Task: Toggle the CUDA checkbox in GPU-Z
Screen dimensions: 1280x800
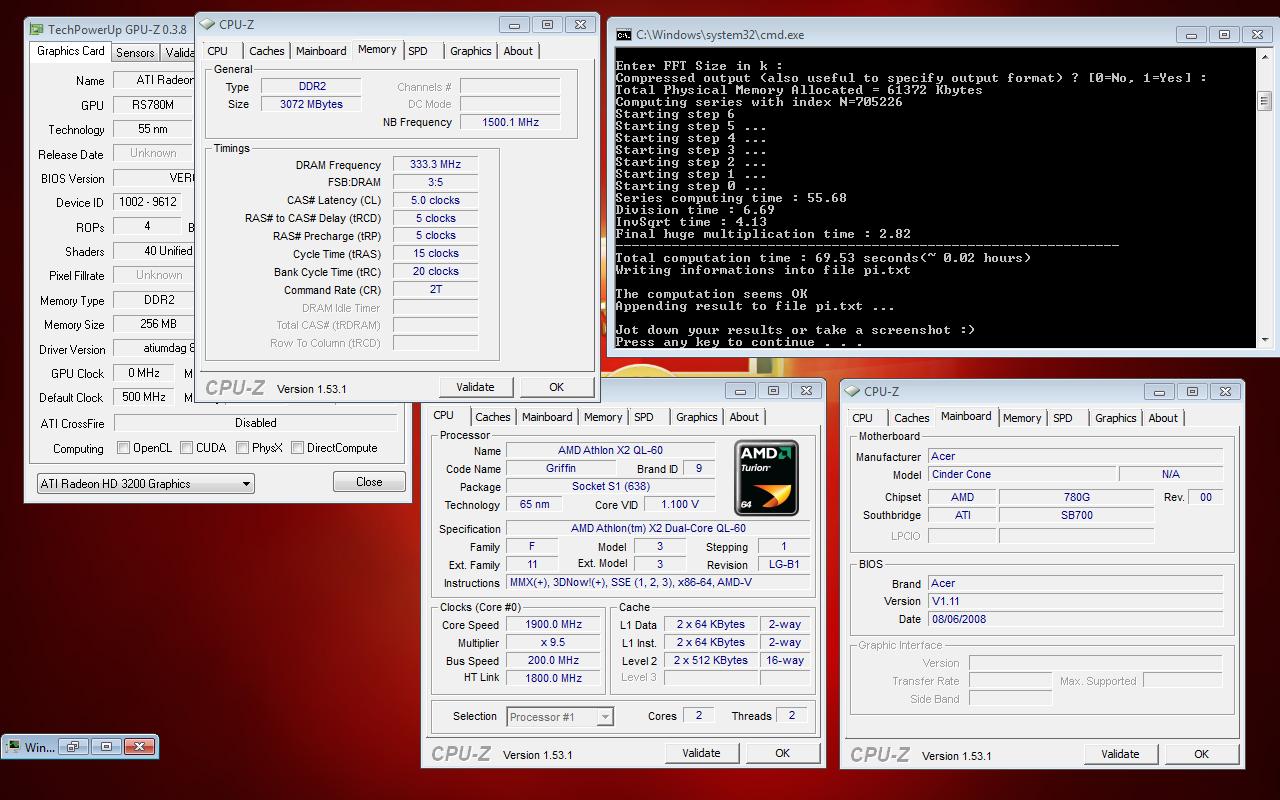Action: click(187, 448)
